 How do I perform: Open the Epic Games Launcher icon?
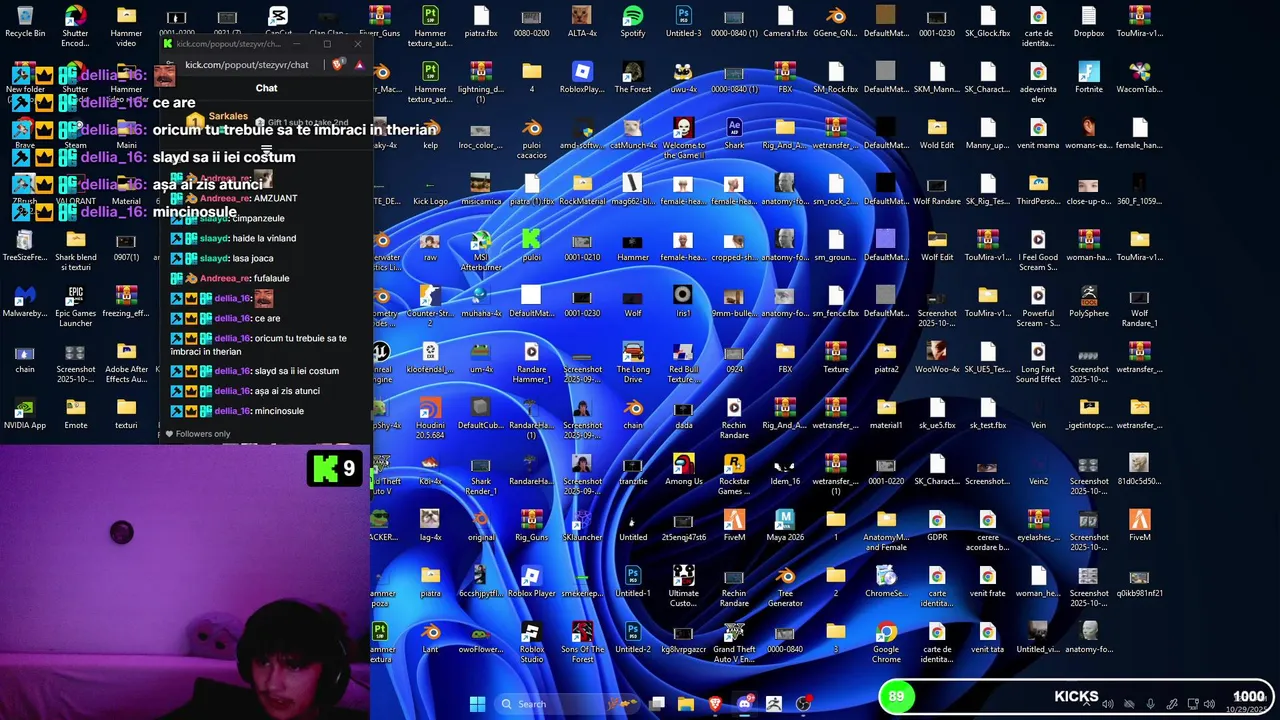pyautogui.click(x=75, y=307)
